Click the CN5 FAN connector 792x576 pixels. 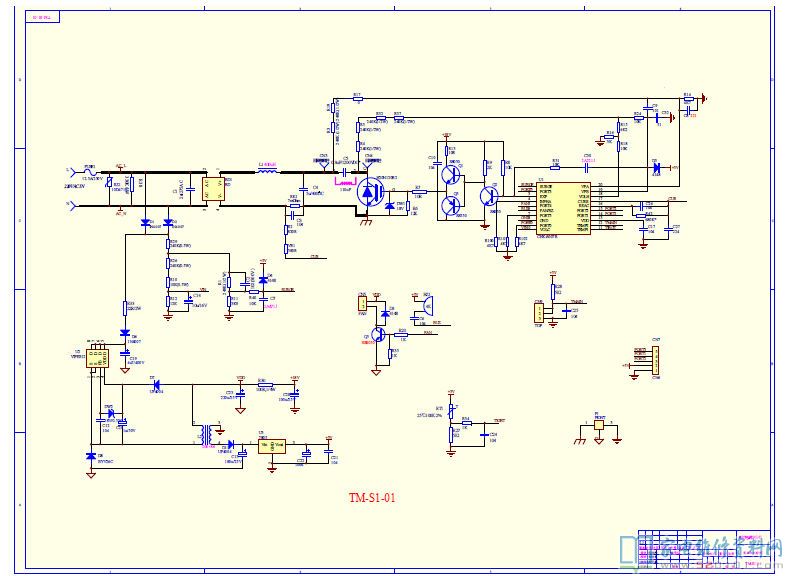(362, 304)
